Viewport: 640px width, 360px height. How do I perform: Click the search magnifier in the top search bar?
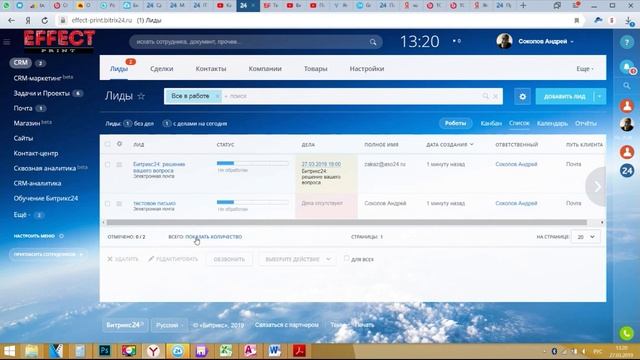point(373,42)
